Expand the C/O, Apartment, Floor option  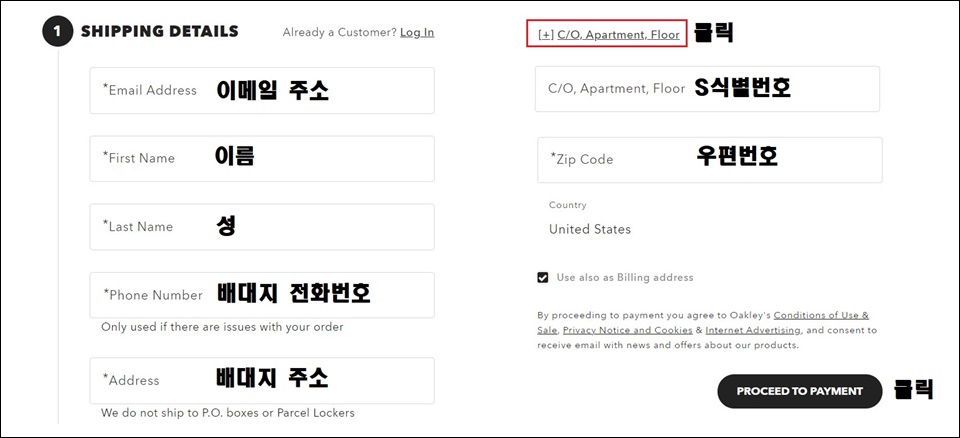click(x=609, y=35)
